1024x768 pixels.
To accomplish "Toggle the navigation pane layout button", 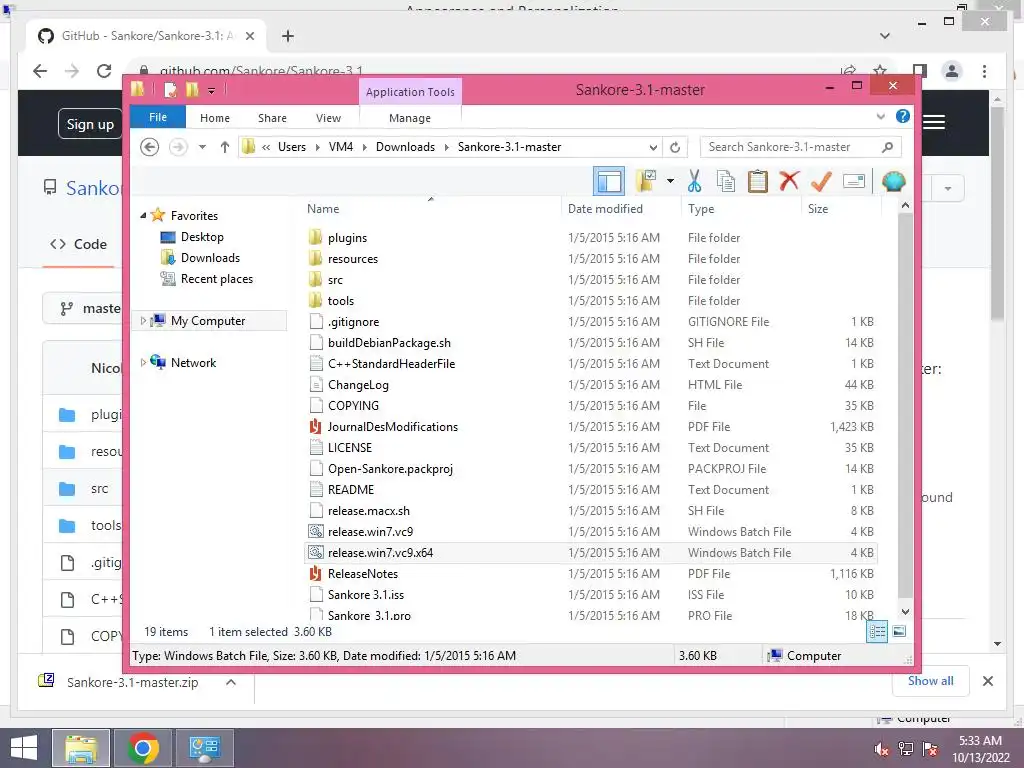I will pos(609,181).
